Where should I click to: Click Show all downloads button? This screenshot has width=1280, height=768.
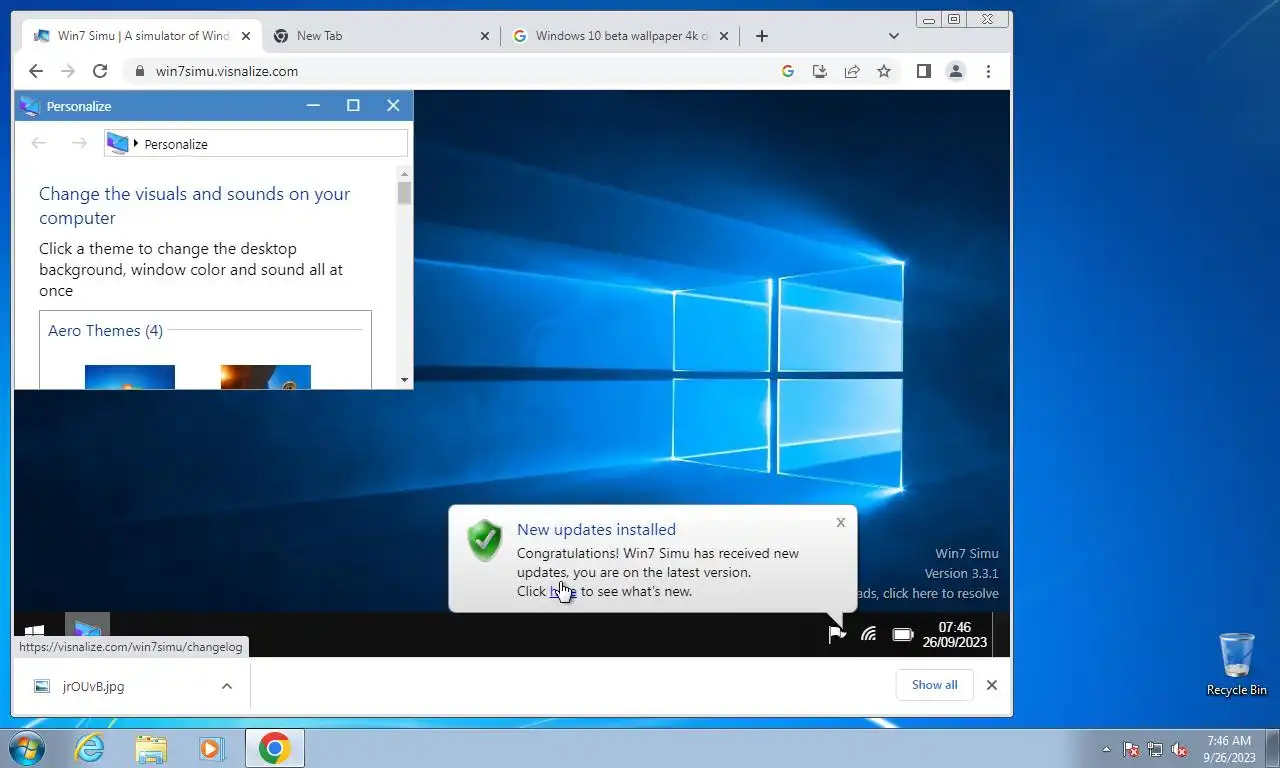click(x=935, y=685)
